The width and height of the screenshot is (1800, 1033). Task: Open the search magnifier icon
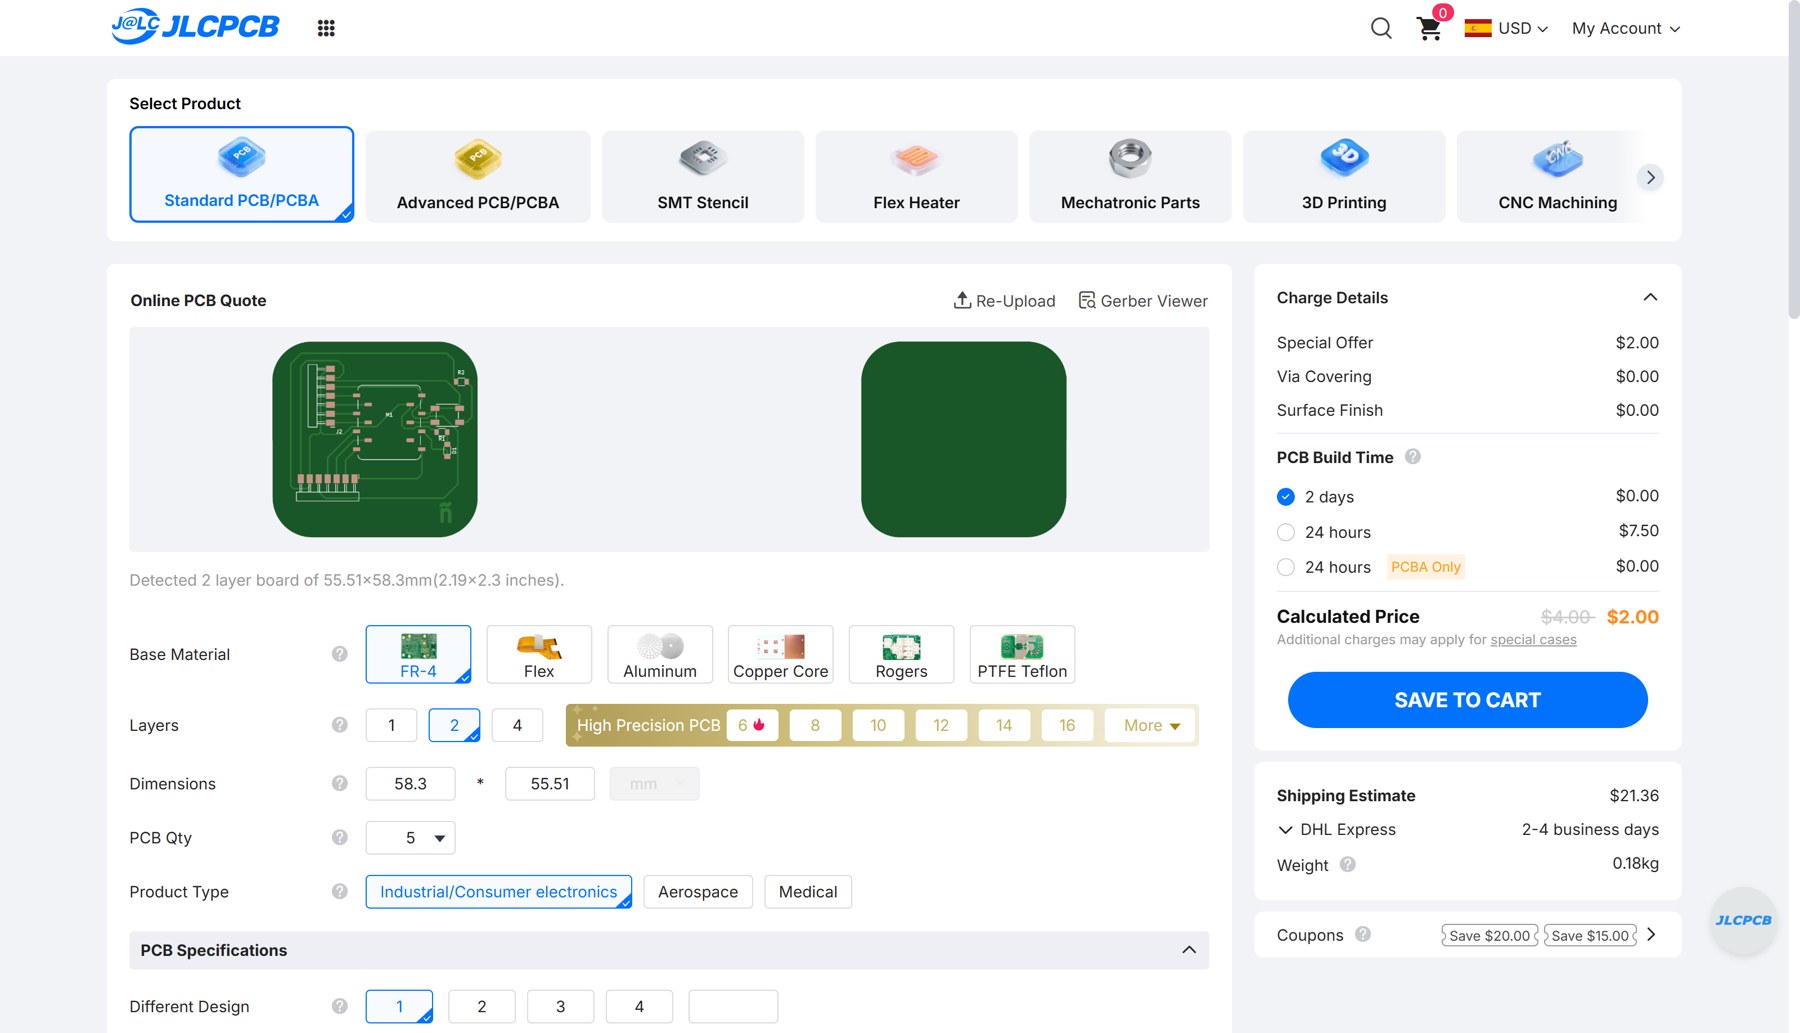1381,28
